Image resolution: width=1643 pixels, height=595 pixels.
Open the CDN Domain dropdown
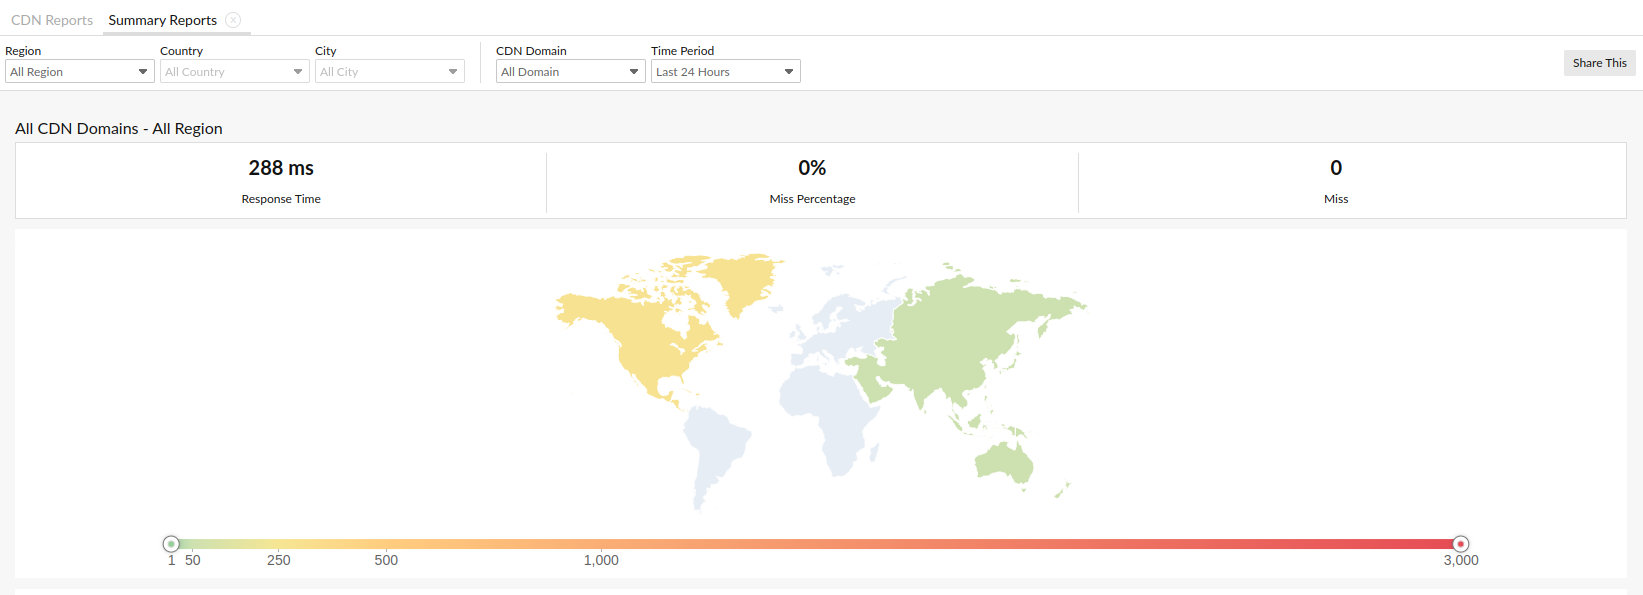click(570, 72)
